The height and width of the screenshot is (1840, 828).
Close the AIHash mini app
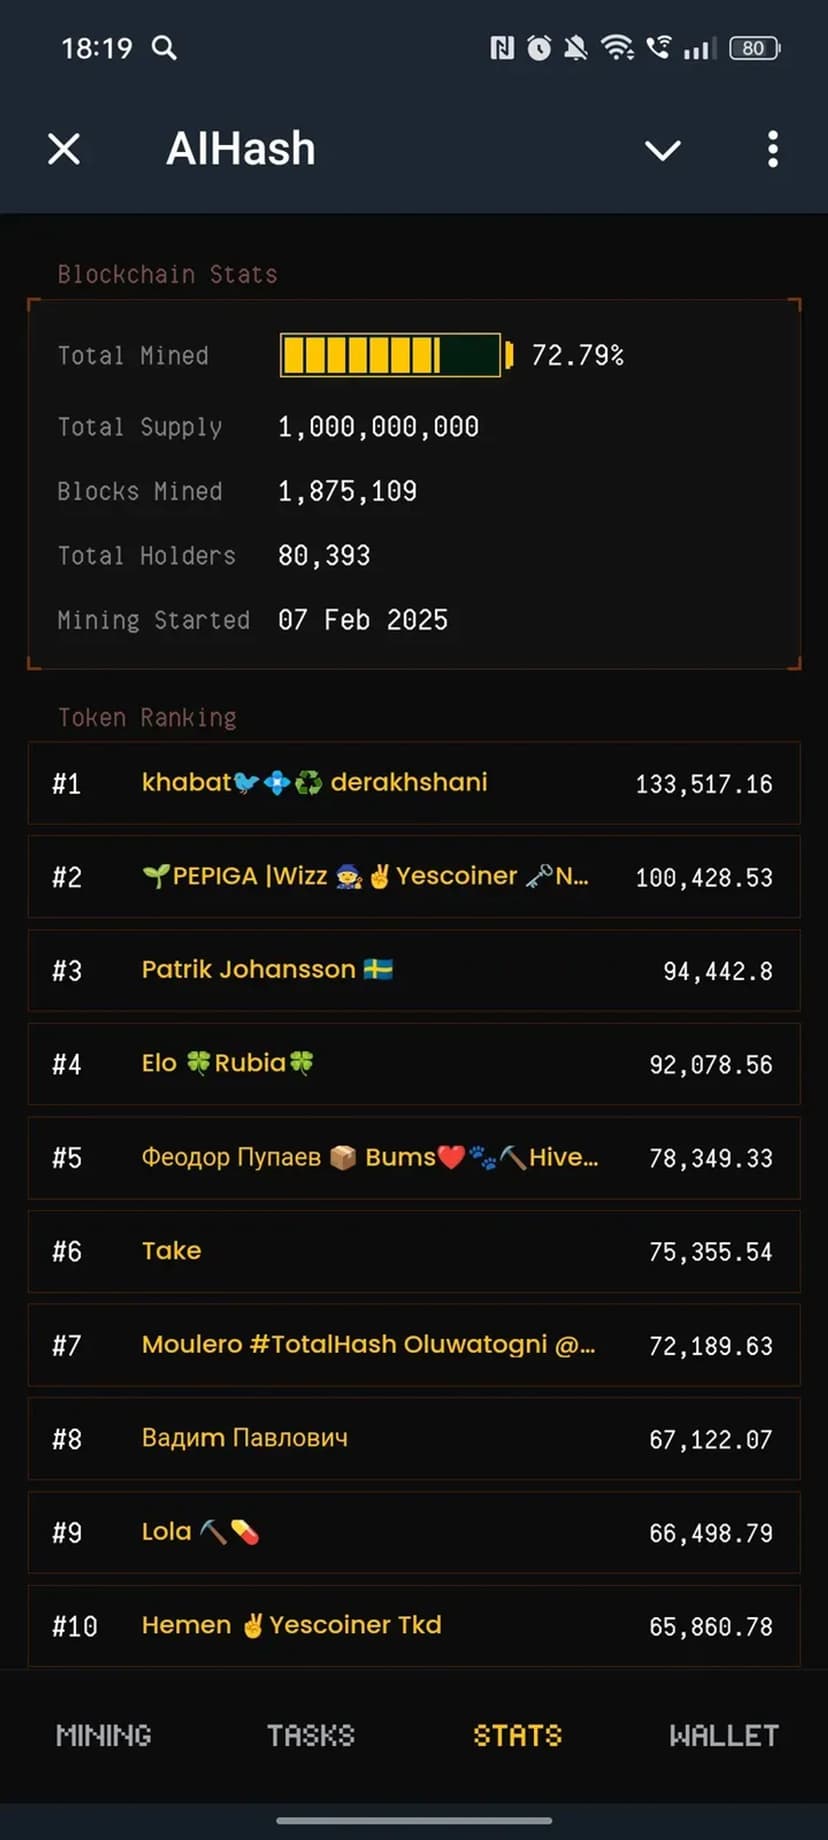click(64, 150)
